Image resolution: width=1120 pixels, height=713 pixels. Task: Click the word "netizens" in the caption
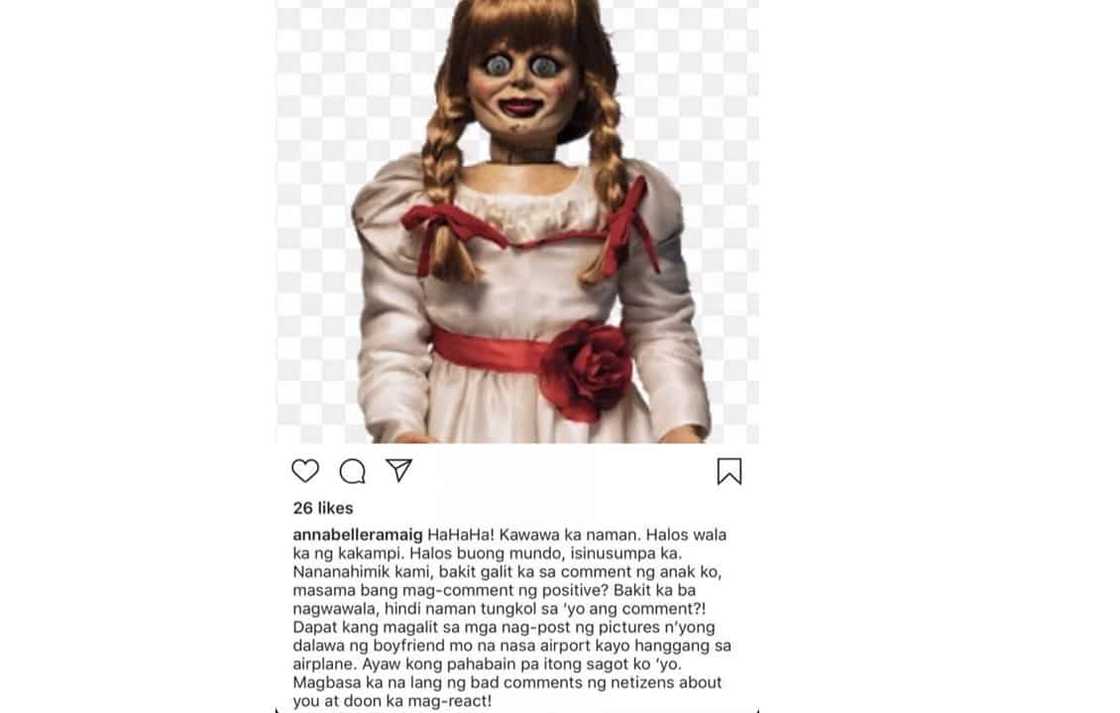(x=644, y=683)
